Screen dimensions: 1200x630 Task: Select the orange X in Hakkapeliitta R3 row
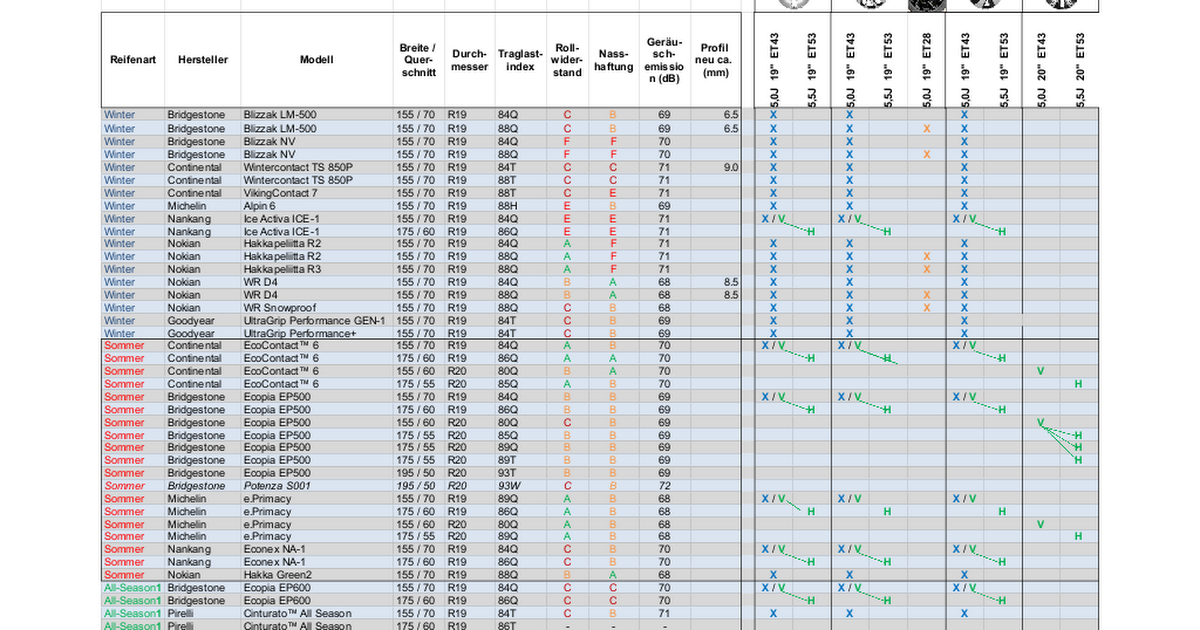(x=927, y=269)
